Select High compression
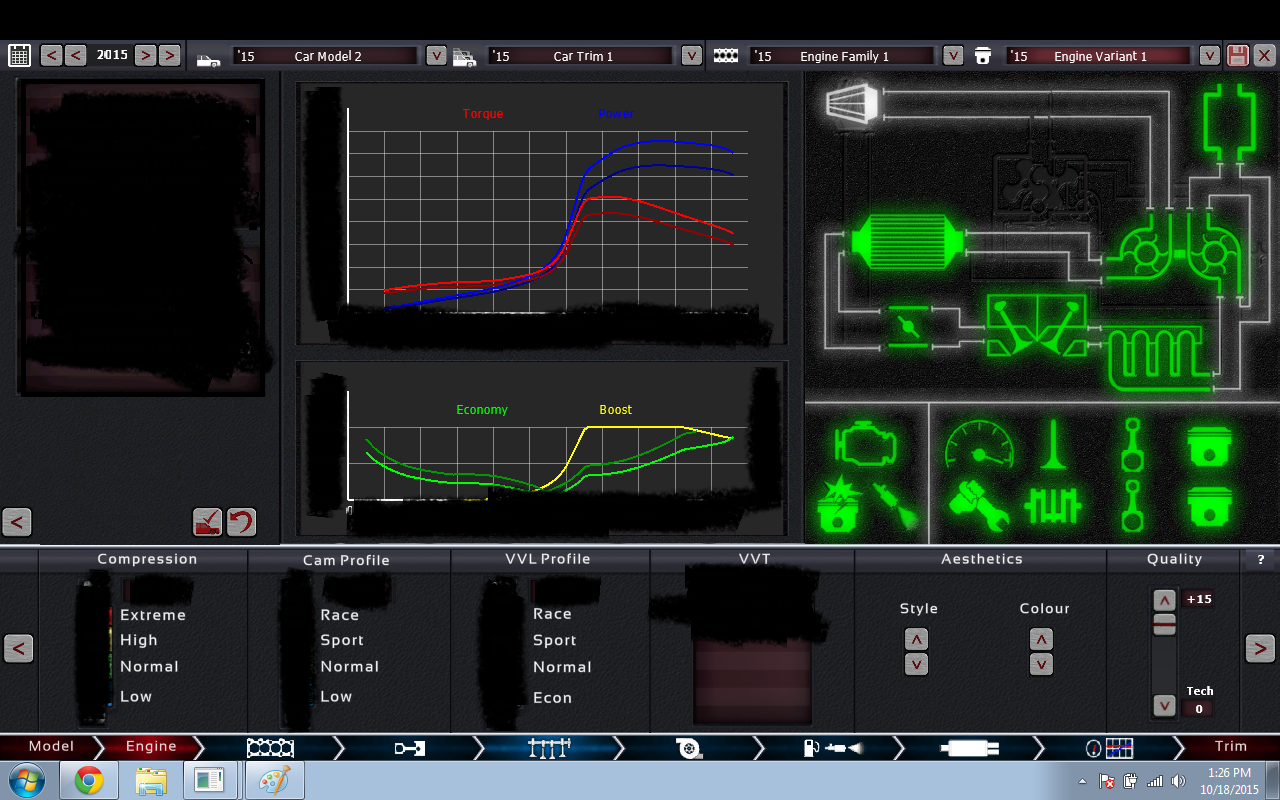 139,640
